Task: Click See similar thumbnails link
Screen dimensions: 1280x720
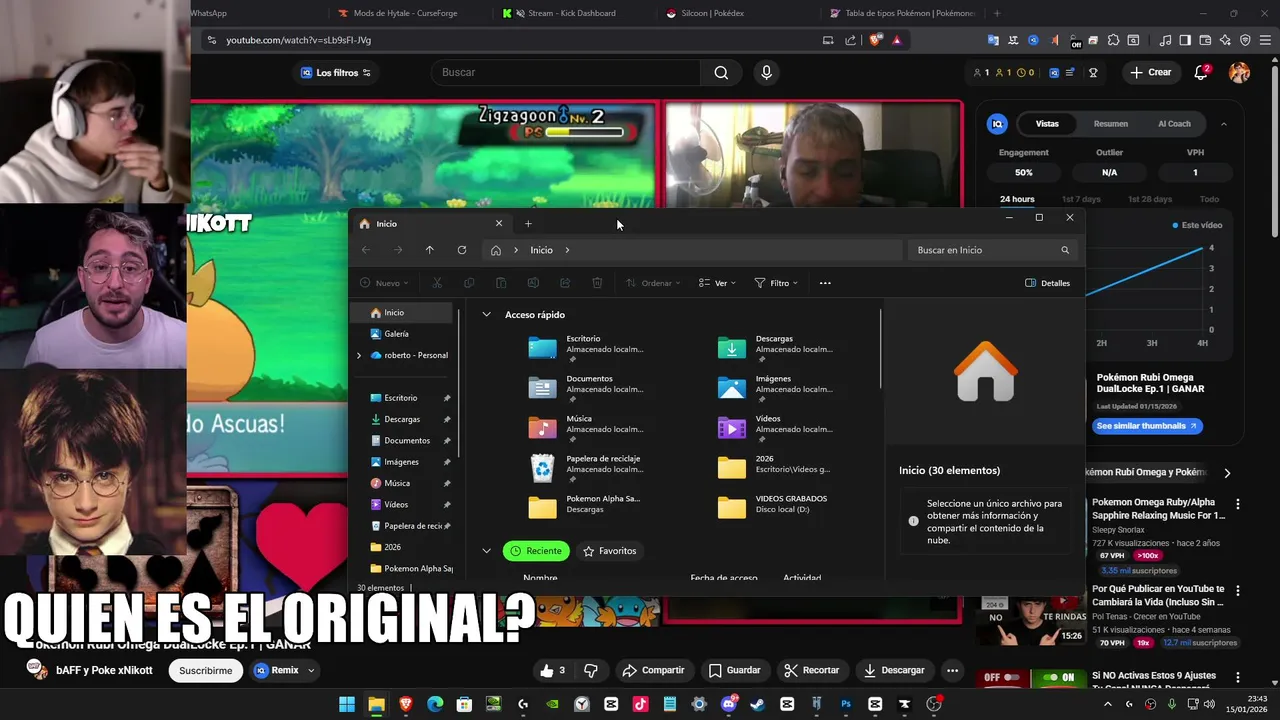Action: (1147, 426)
